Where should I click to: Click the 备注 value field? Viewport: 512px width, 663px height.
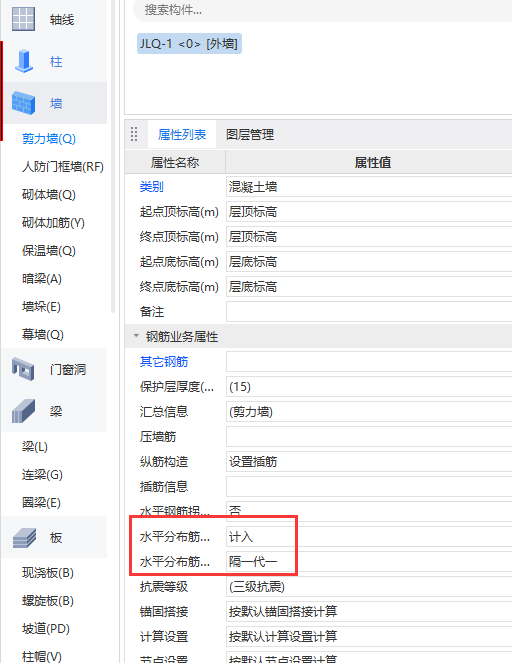pyautogui.click(x=369, y=312)
